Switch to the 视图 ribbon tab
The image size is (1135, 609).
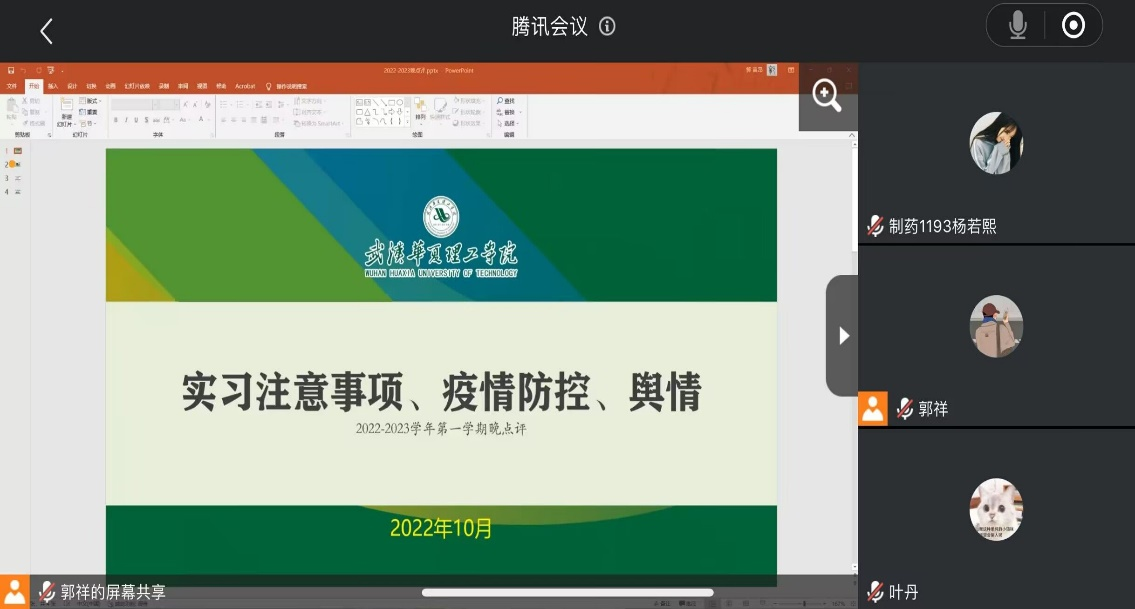(x=202, y=86)
